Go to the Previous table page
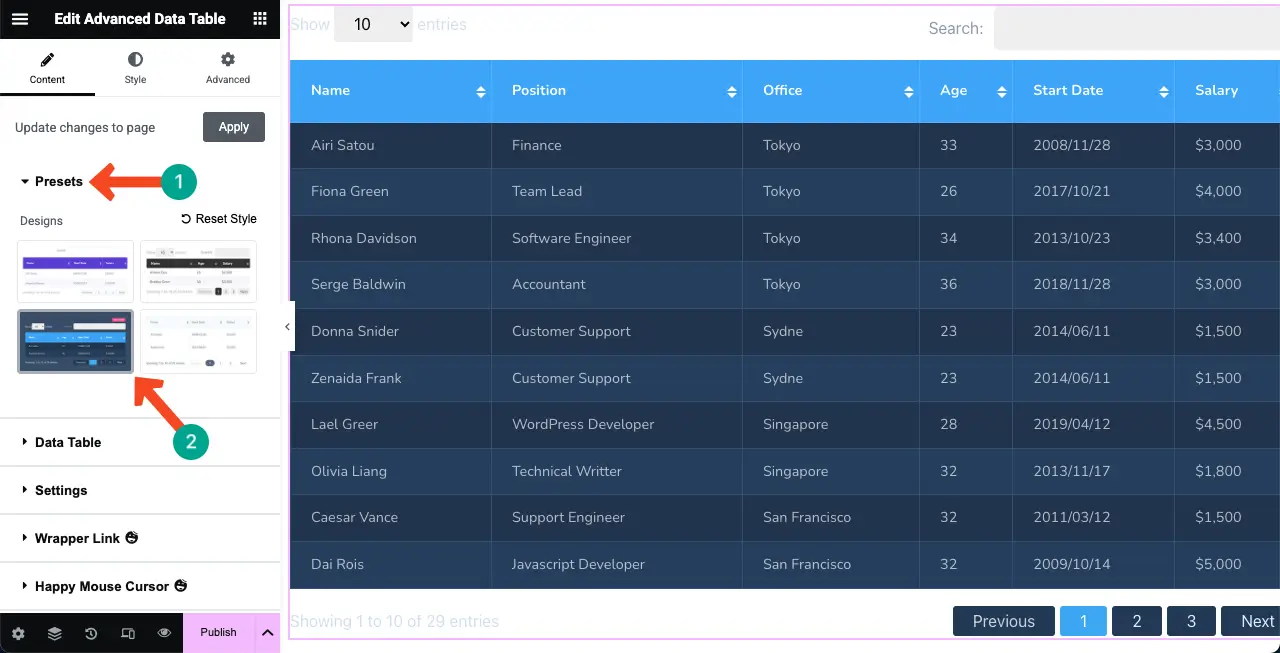This screenshot has height=653, width=1280. (1004, 621)
